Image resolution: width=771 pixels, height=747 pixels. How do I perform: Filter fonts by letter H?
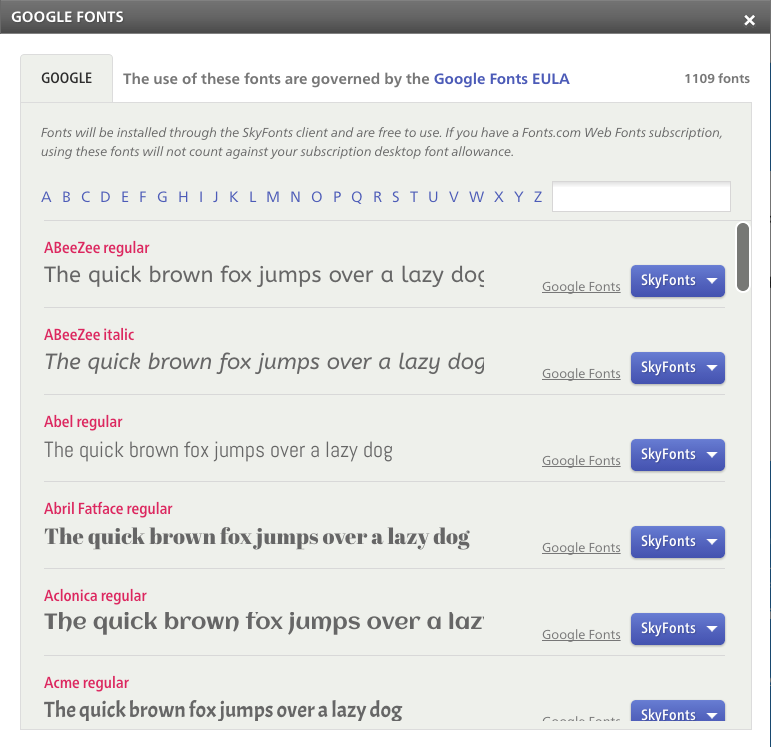(183, 197)
